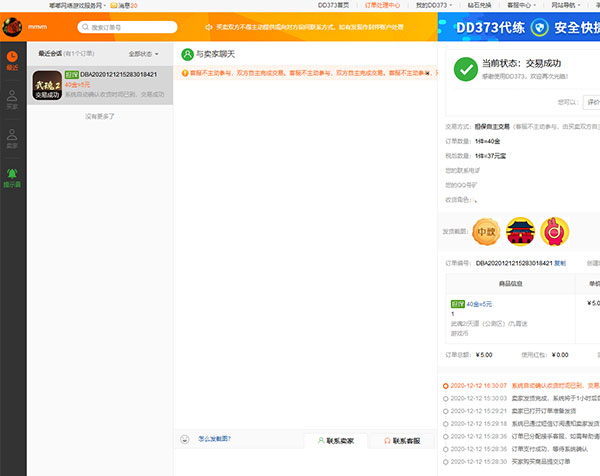Open the 最近 recent chats sidebar icon
Image resolution: width=600 pixels, height=476 pixels.
(12, 62)
